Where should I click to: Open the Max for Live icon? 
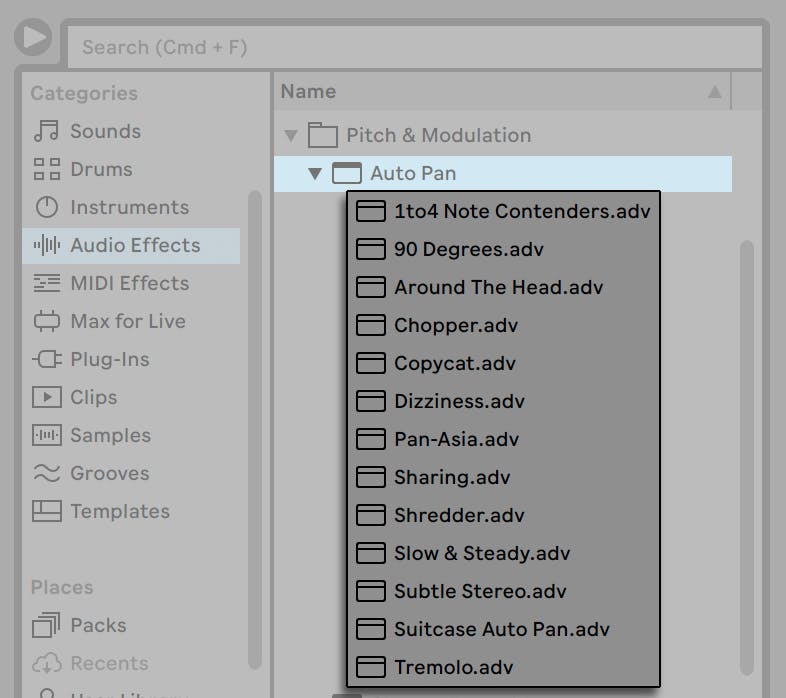[x=46, y=321]
